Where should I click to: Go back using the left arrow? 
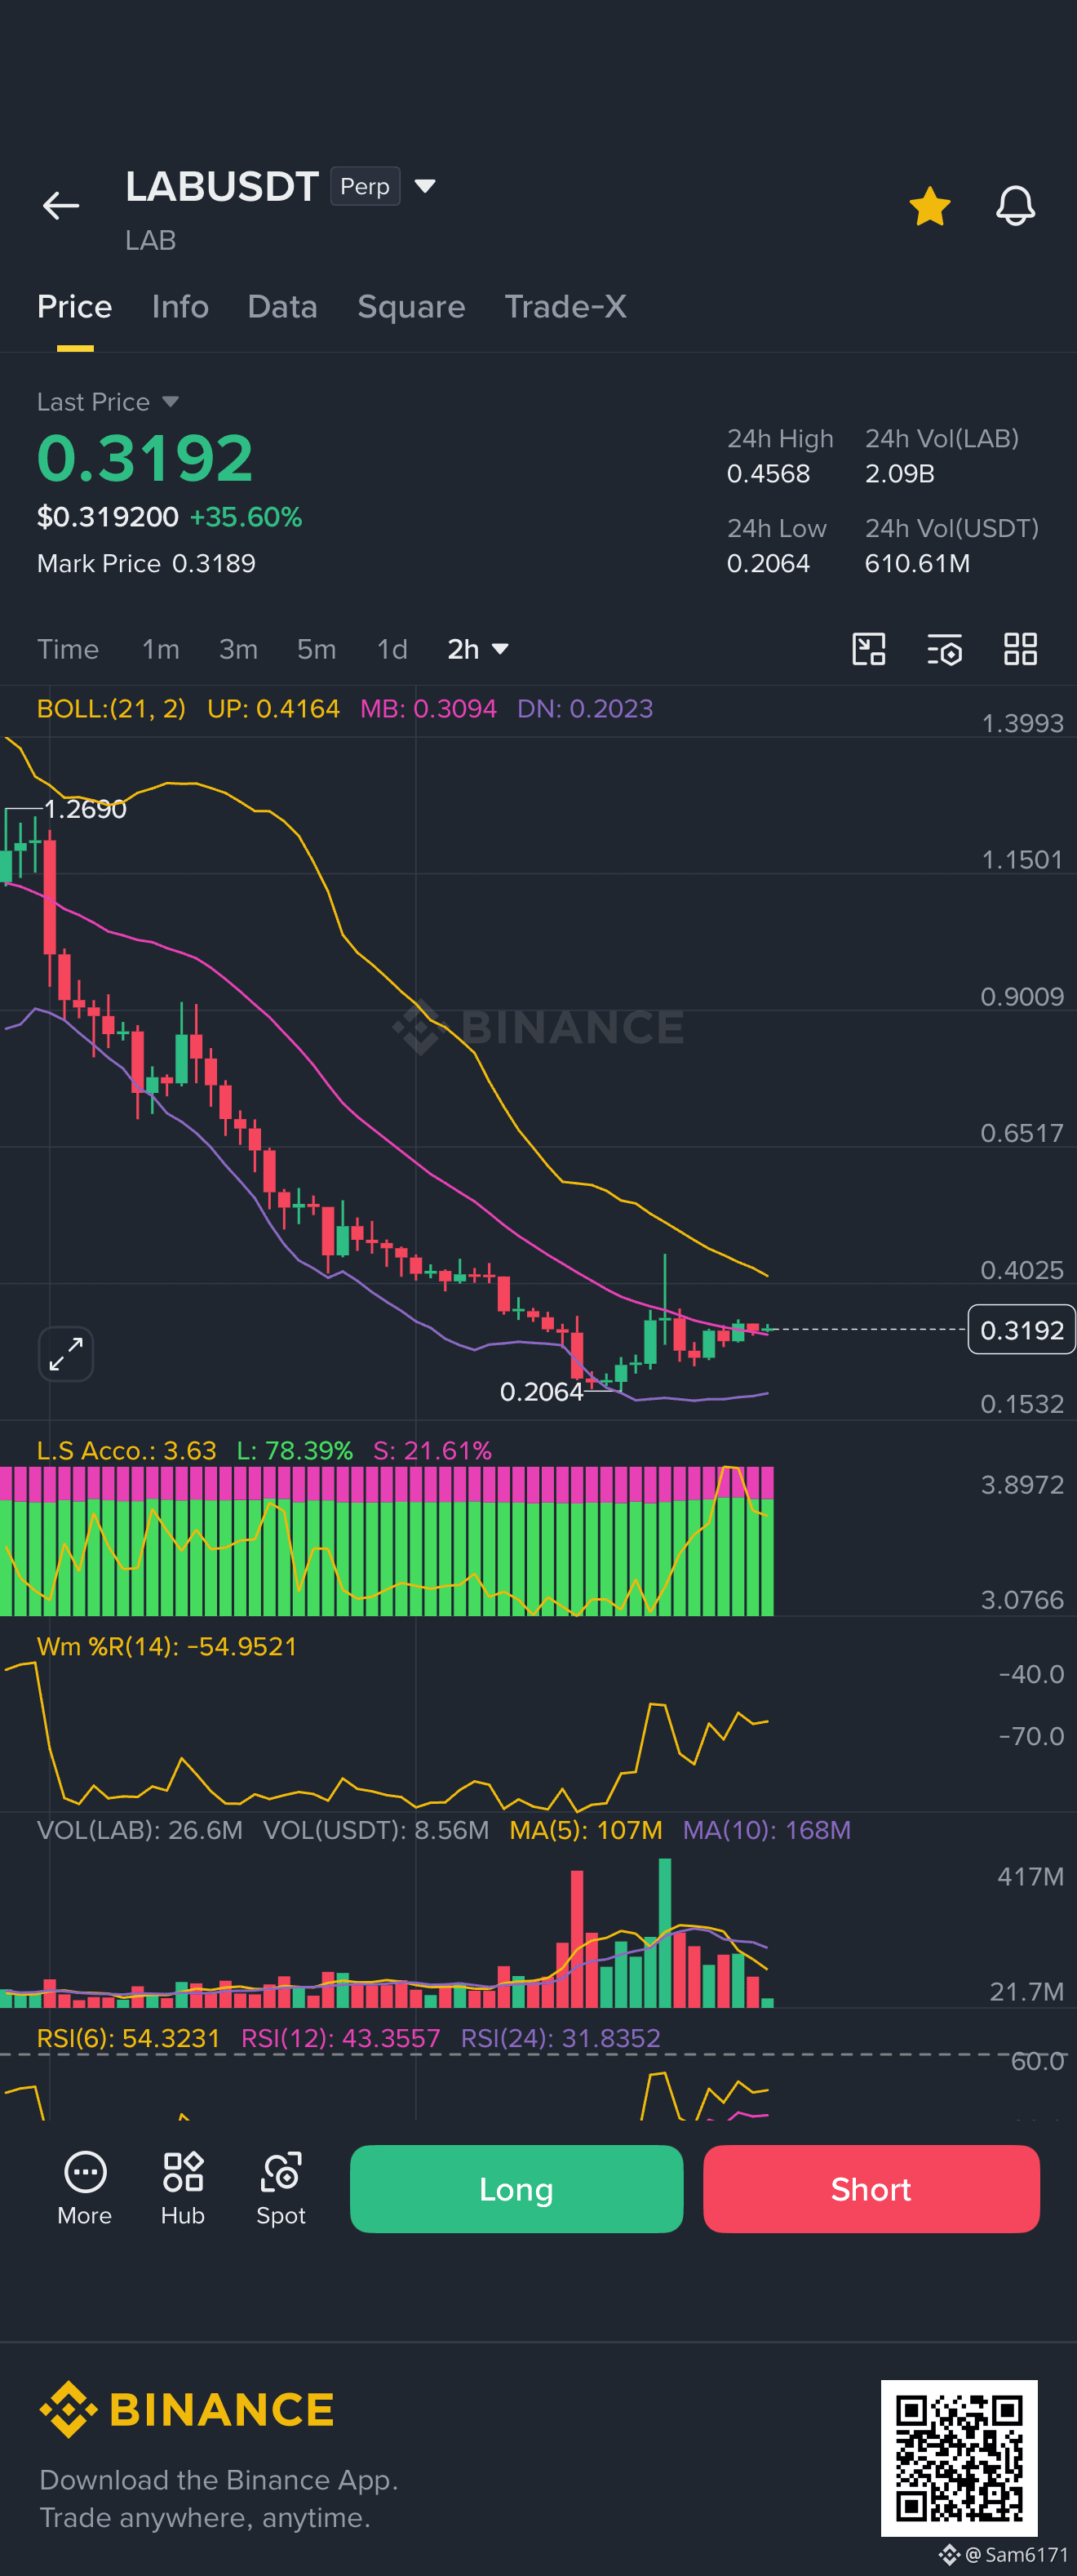click(x=61, y=206)
